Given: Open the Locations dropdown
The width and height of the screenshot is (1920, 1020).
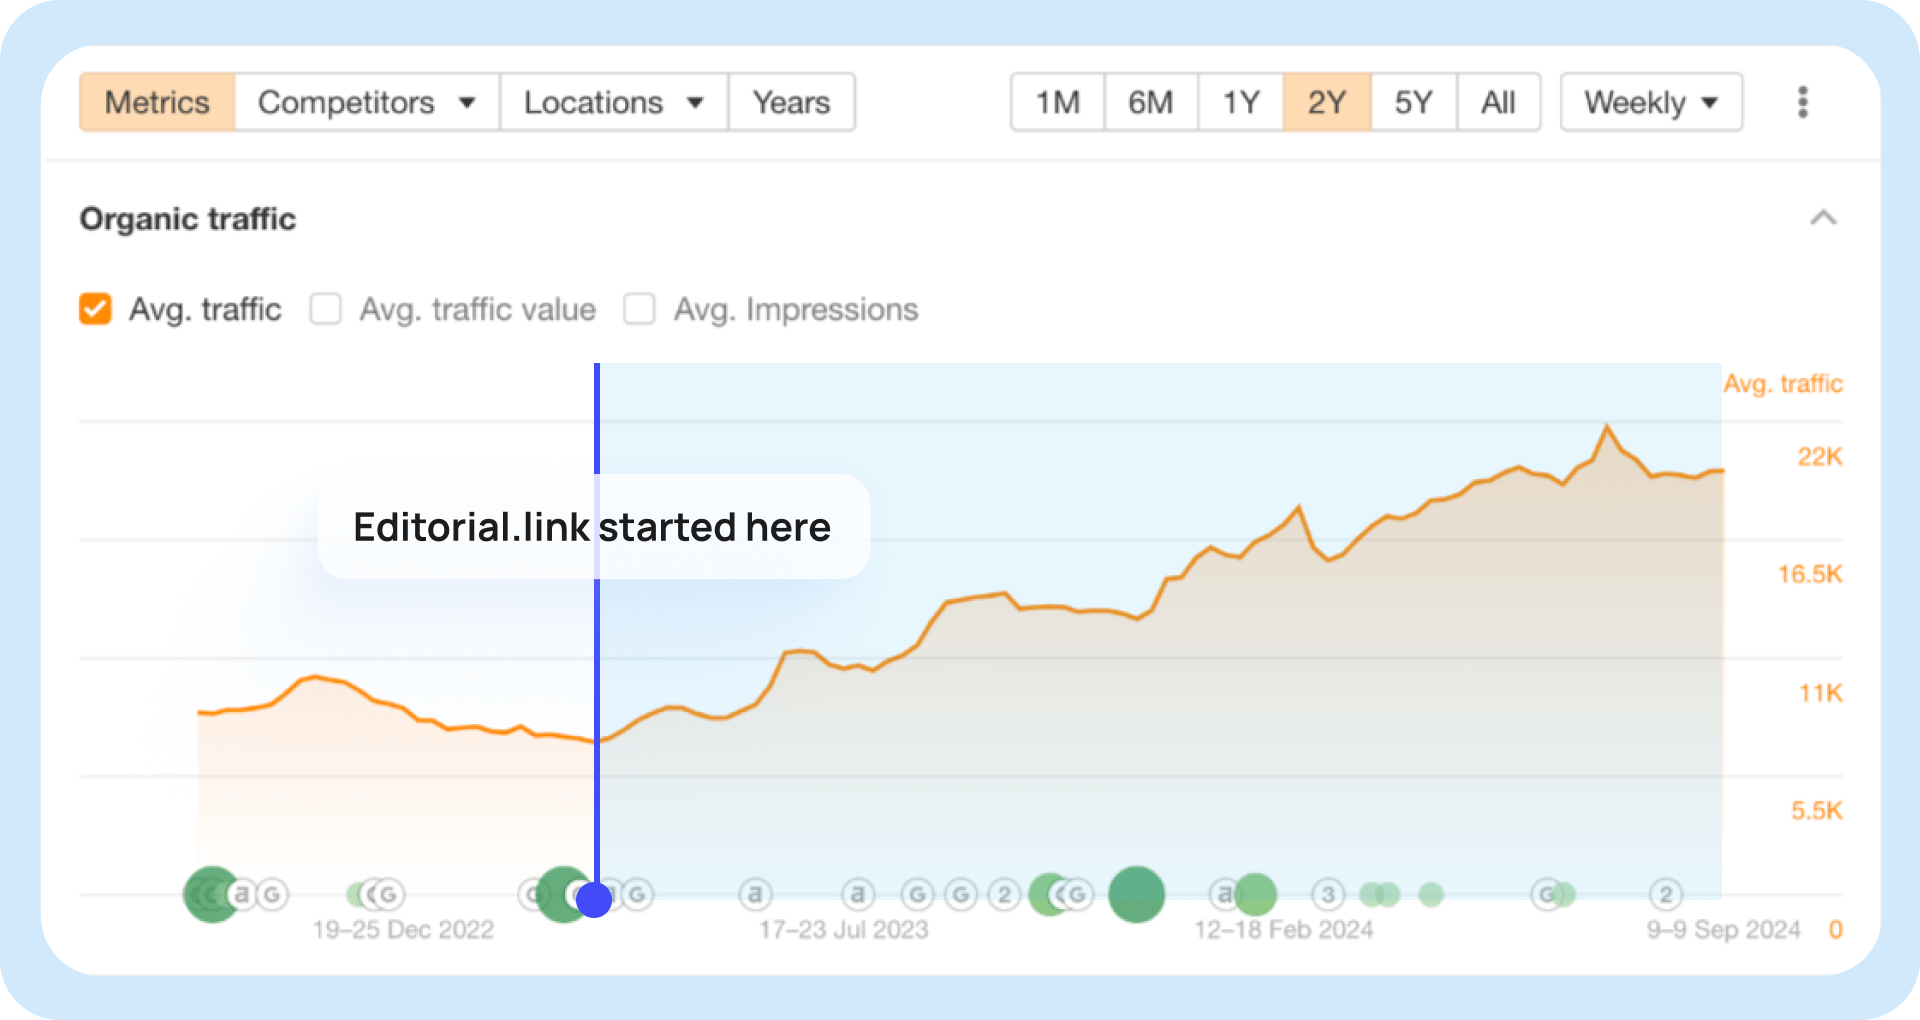Looking at the screenshot, I should pos(614,102).
